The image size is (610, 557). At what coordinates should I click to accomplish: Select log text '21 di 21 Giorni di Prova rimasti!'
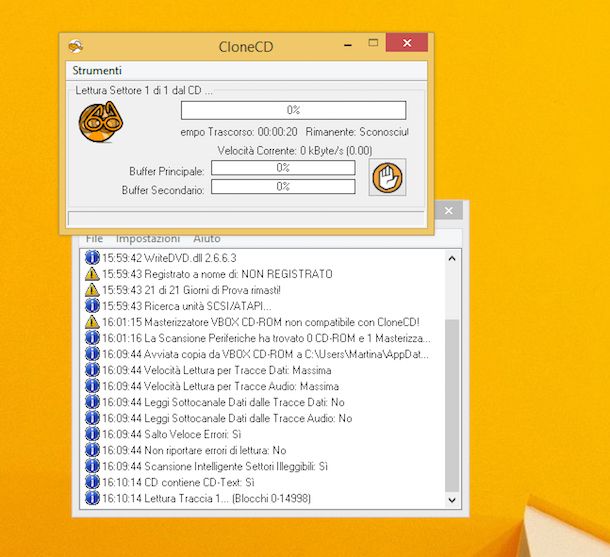tap(212, 290)
